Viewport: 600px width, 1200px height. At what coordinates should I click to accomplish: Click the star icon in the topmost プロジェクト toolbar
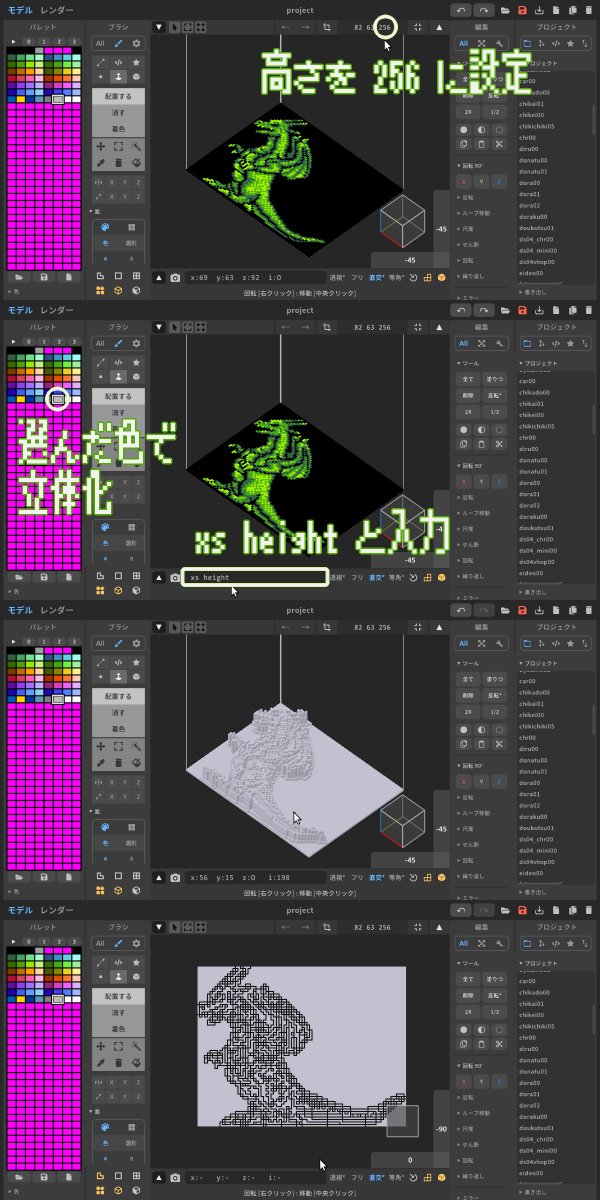point(570,44)
